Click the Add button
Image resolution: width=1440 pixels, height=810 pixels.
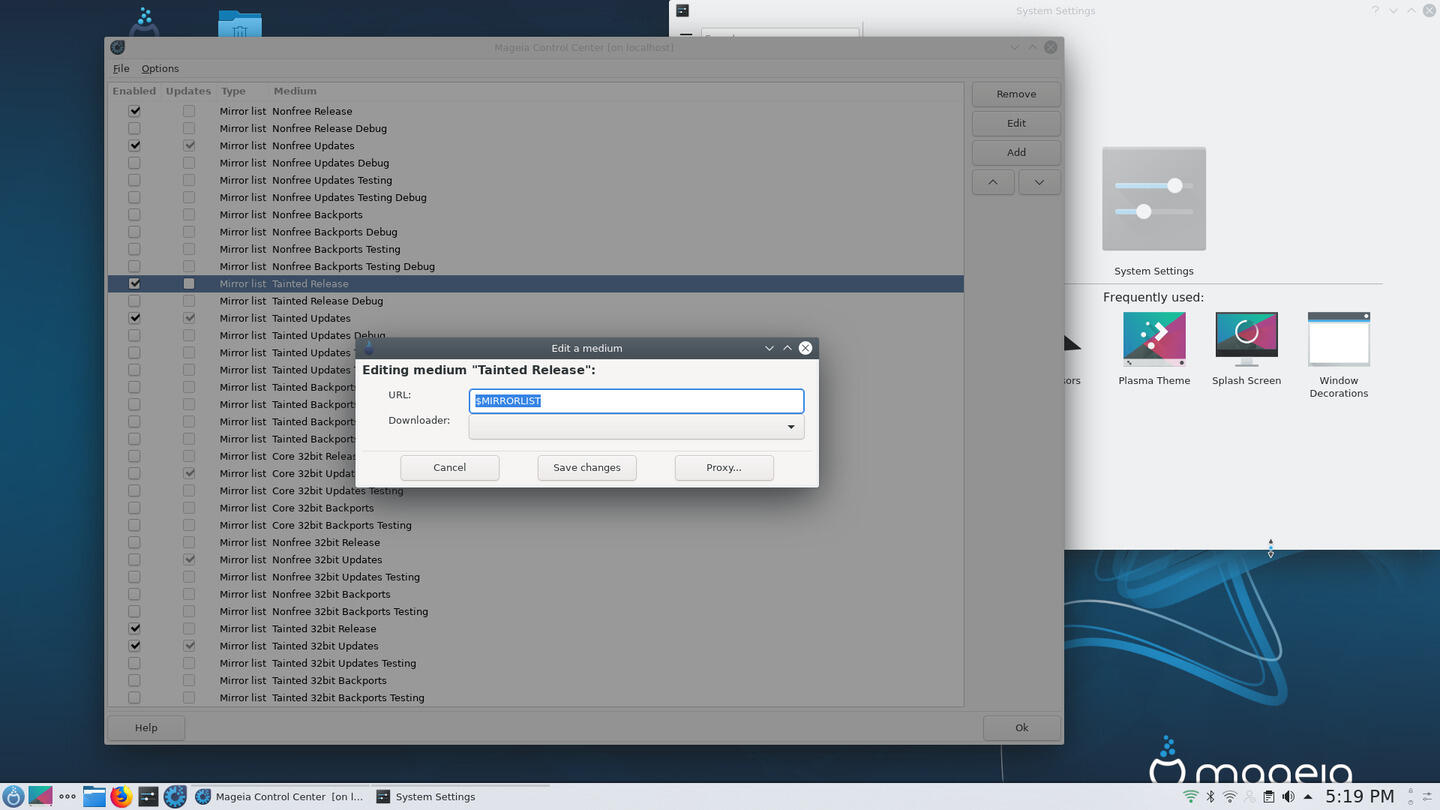(1016, 152)
